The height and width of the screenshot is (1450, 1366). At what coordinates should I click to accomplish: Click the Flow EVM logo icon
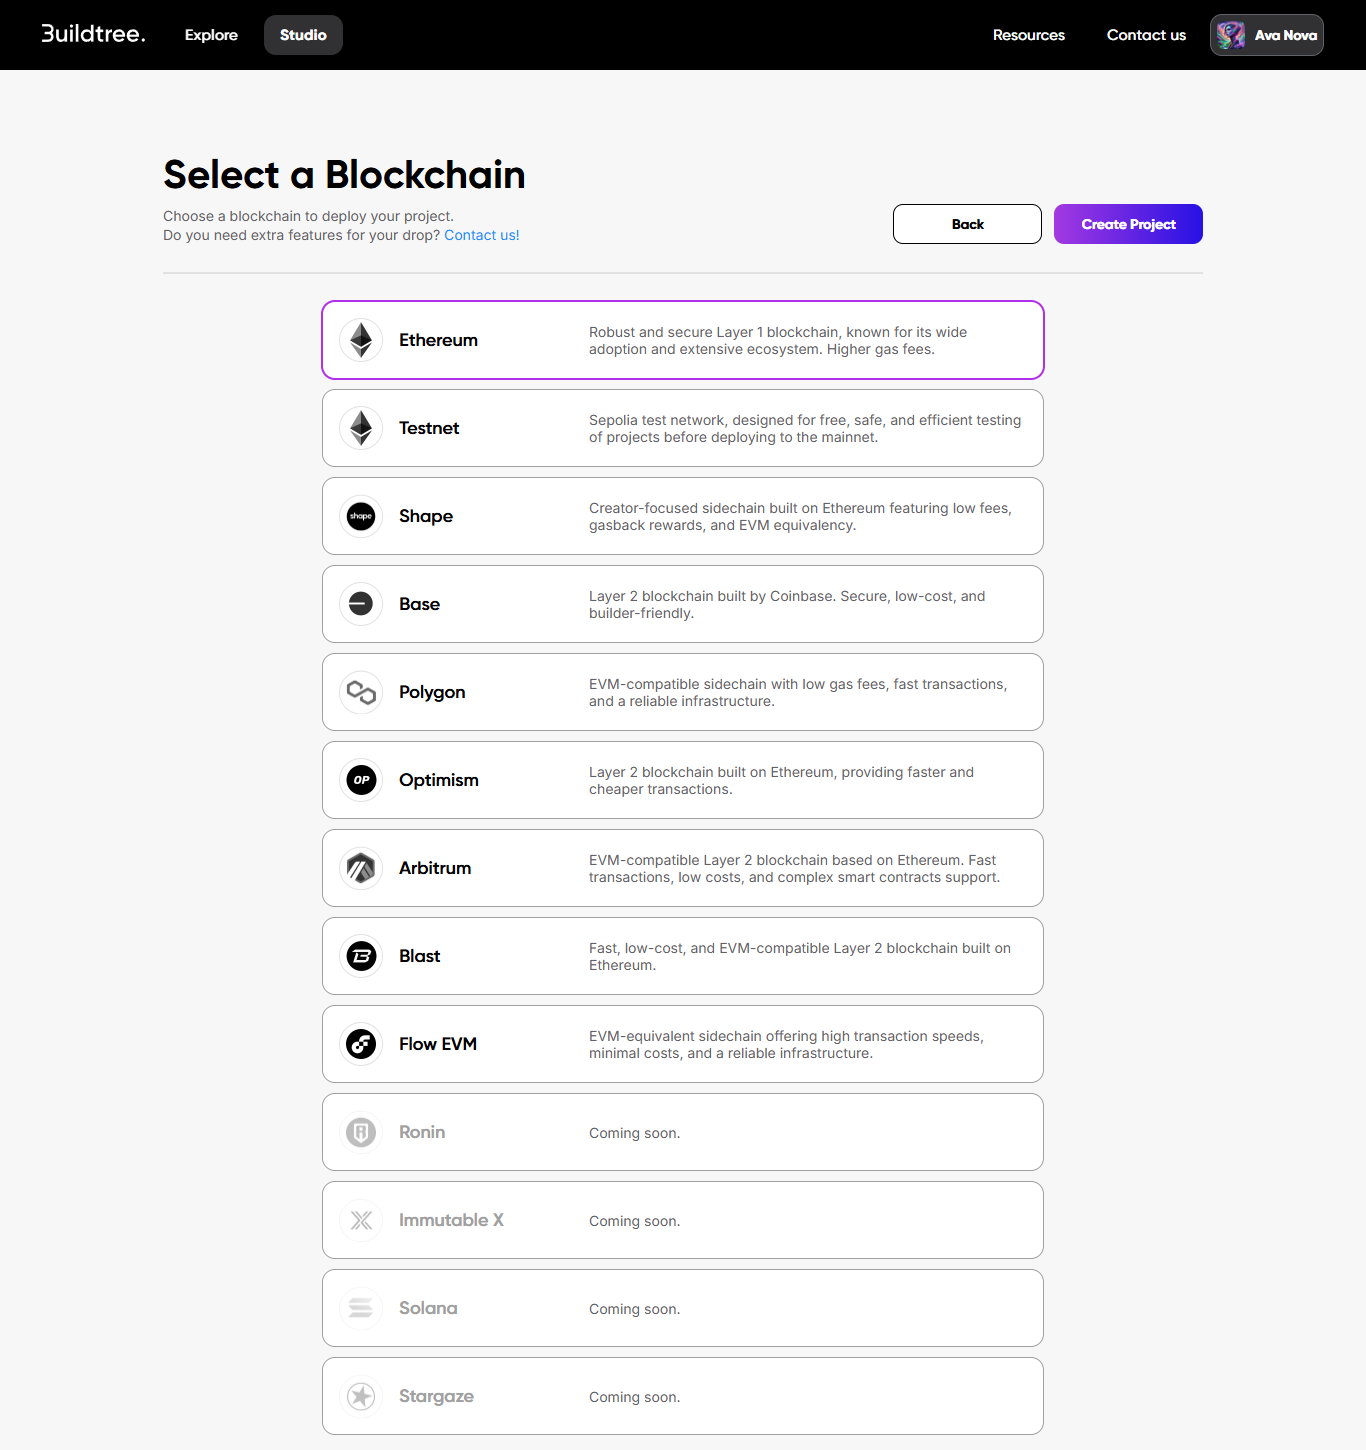pyautogui.click(x=361, y=1044)
